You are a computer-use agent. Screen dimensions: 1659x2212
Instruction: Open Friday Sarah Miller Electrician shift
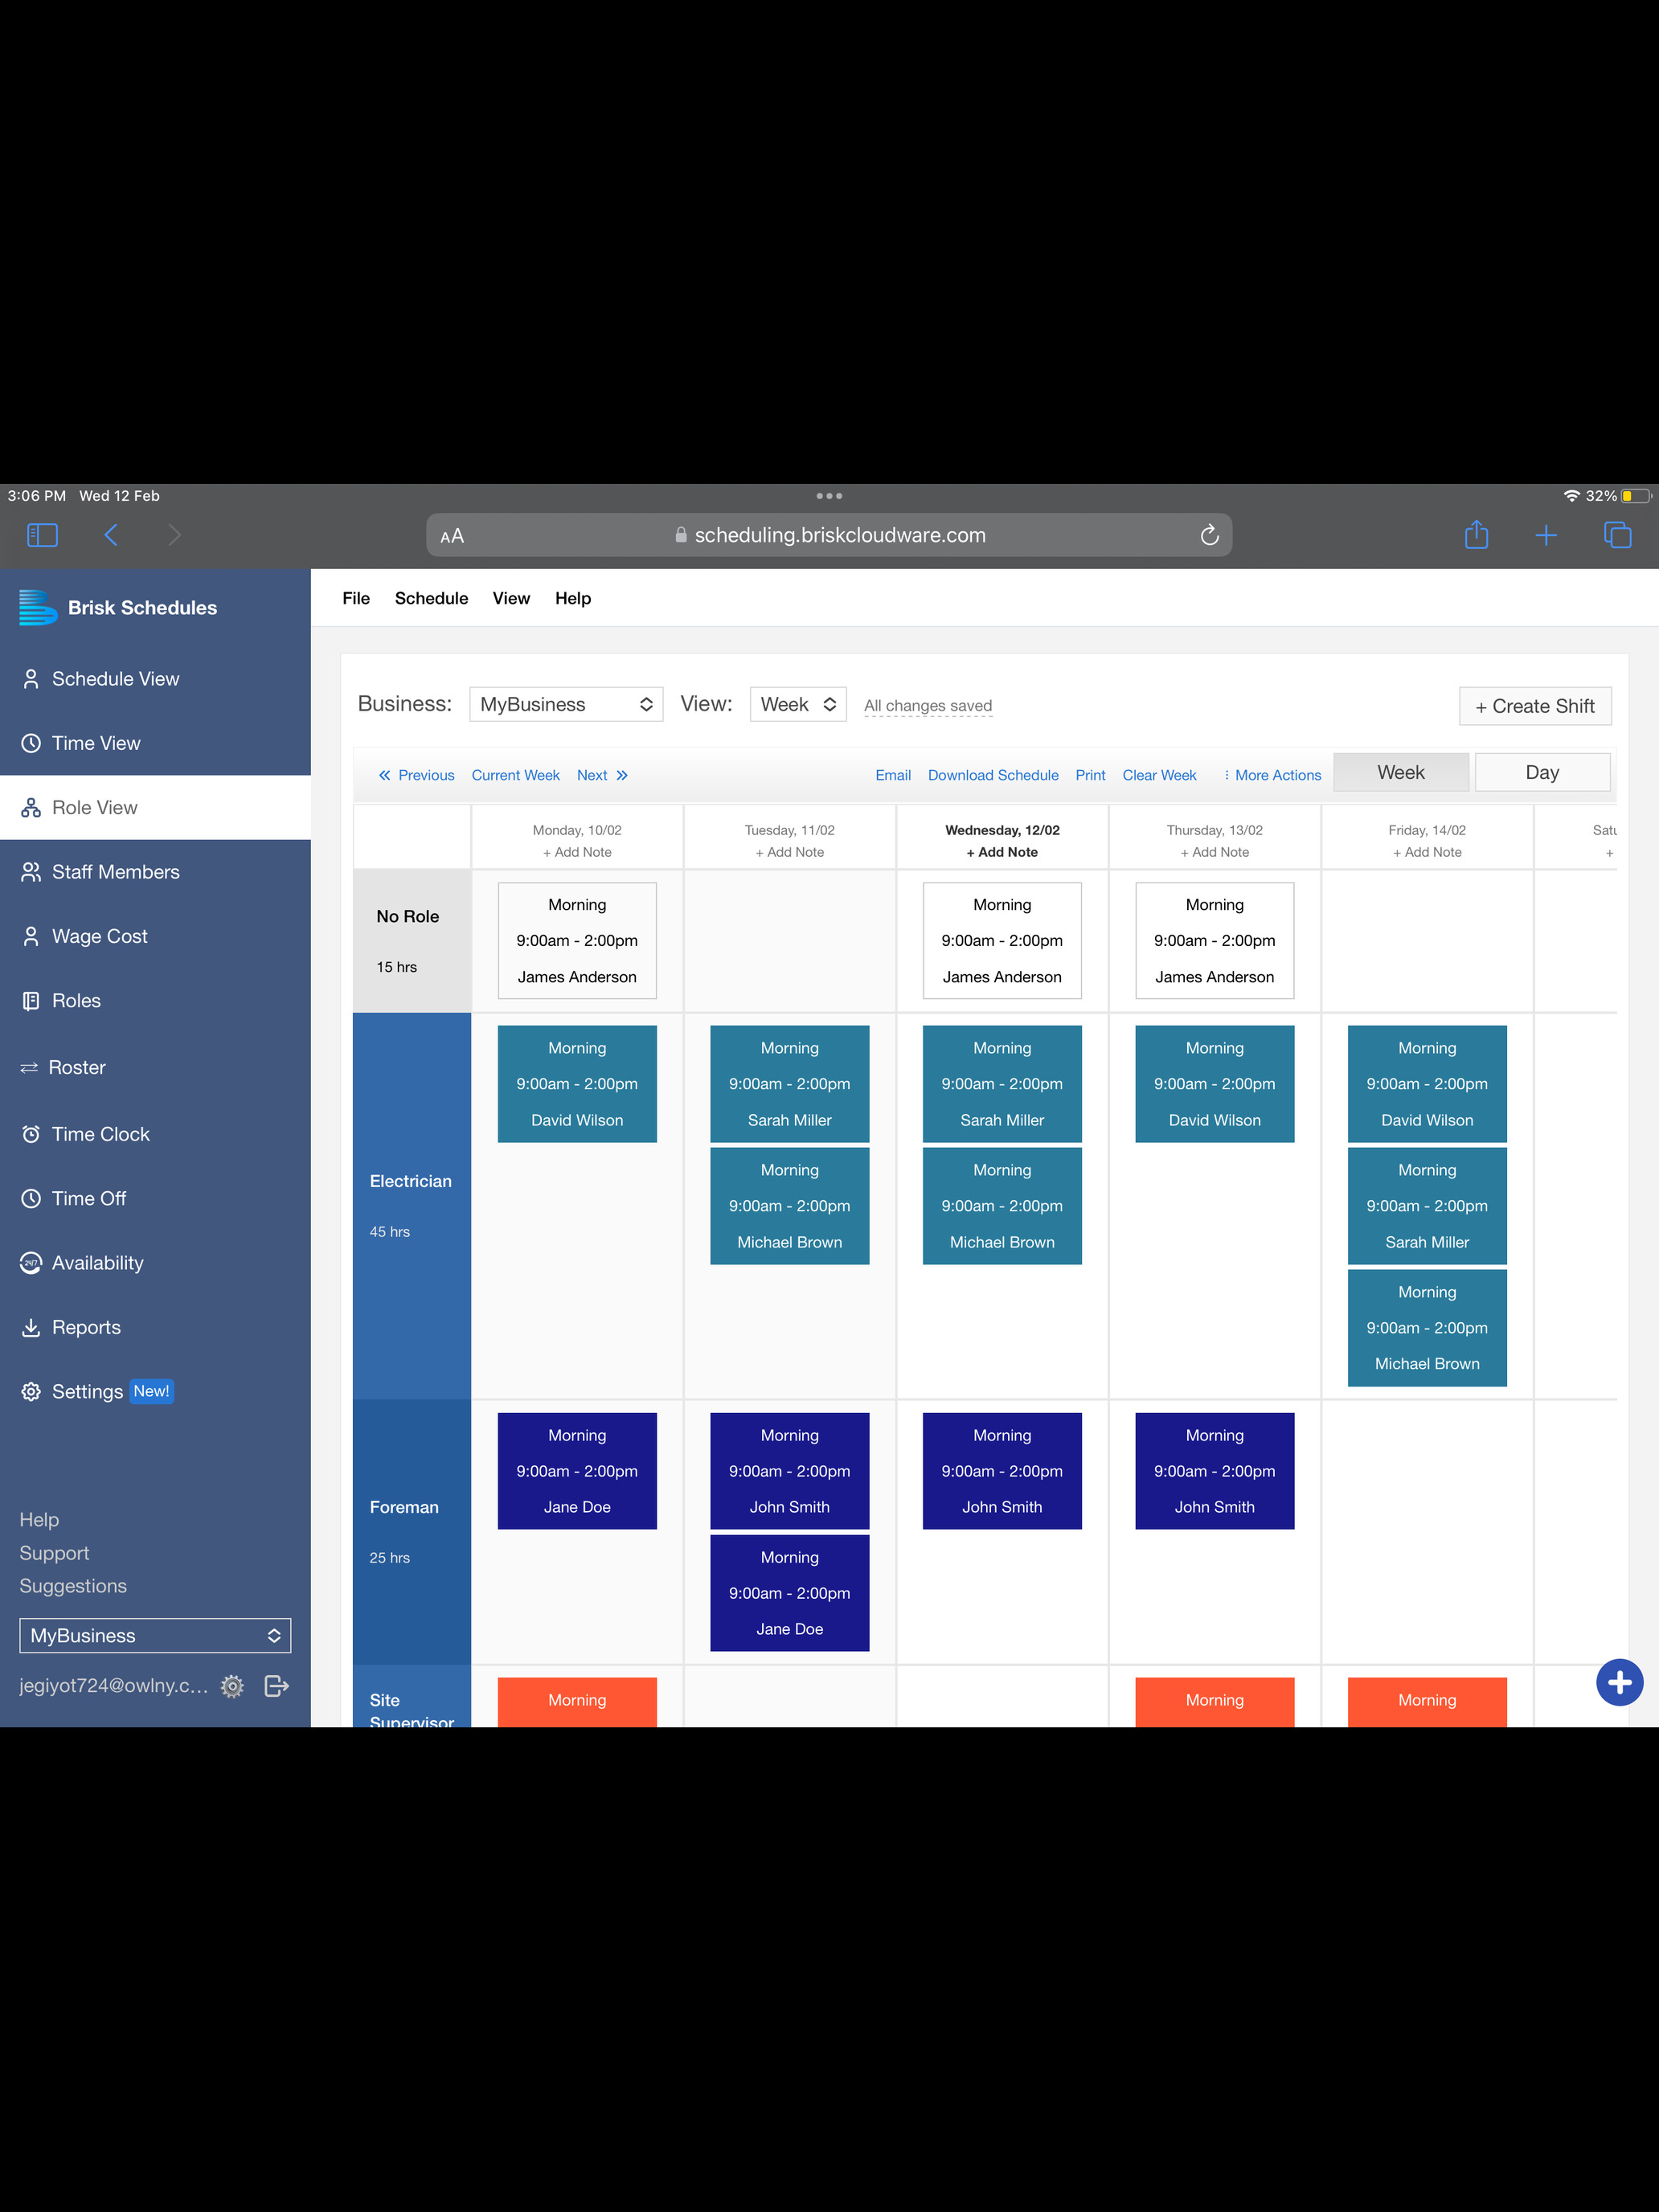tap(1427, 1205)
